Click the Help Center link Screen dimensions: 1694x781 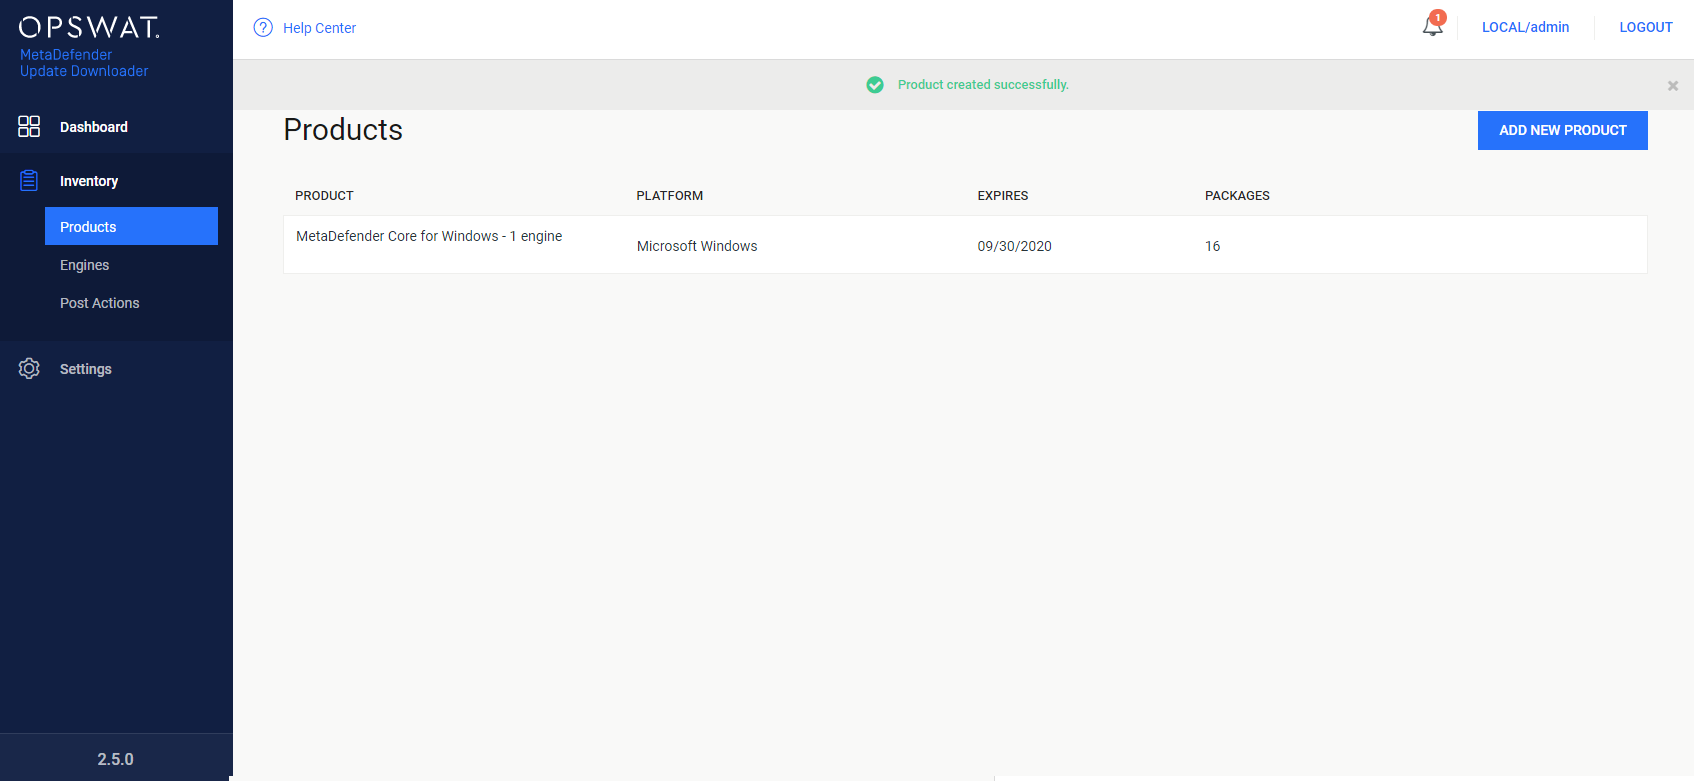319,28
